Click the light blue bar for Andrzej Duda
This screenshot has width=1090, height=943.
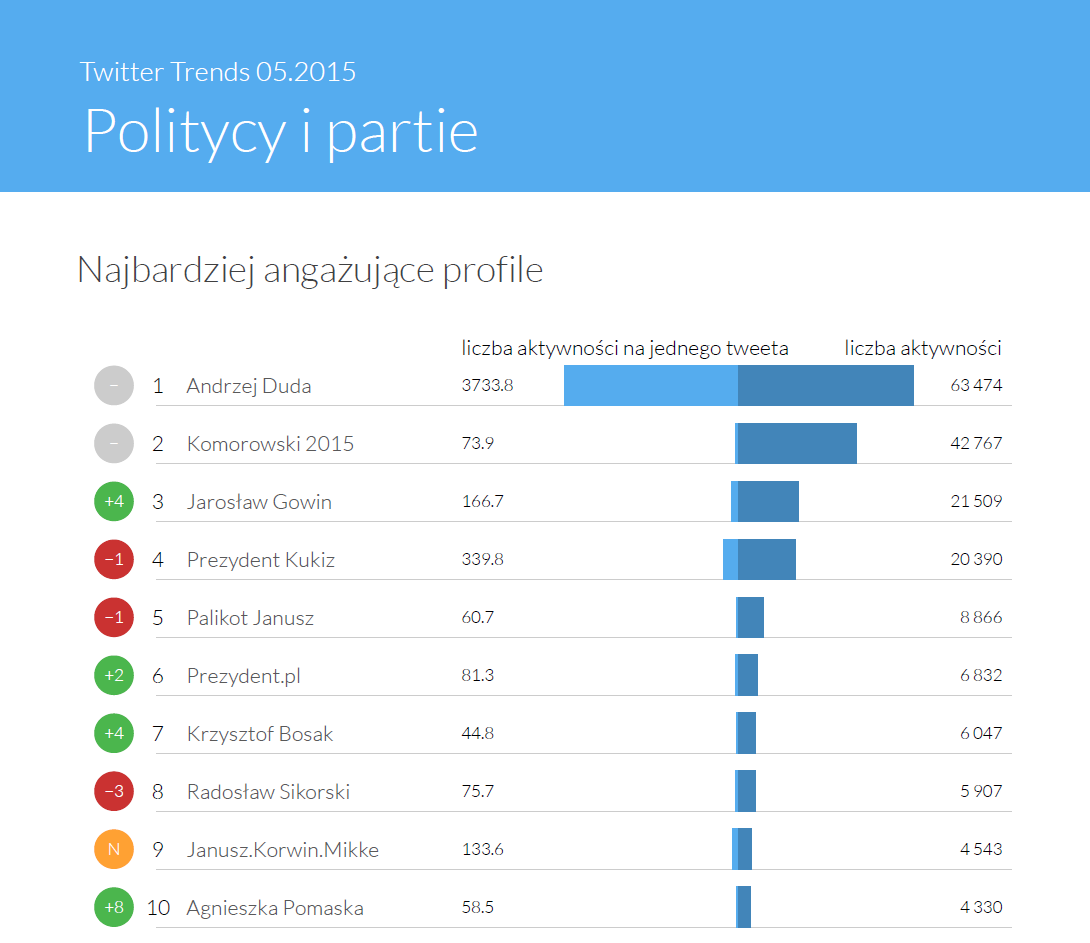point(650,385)
